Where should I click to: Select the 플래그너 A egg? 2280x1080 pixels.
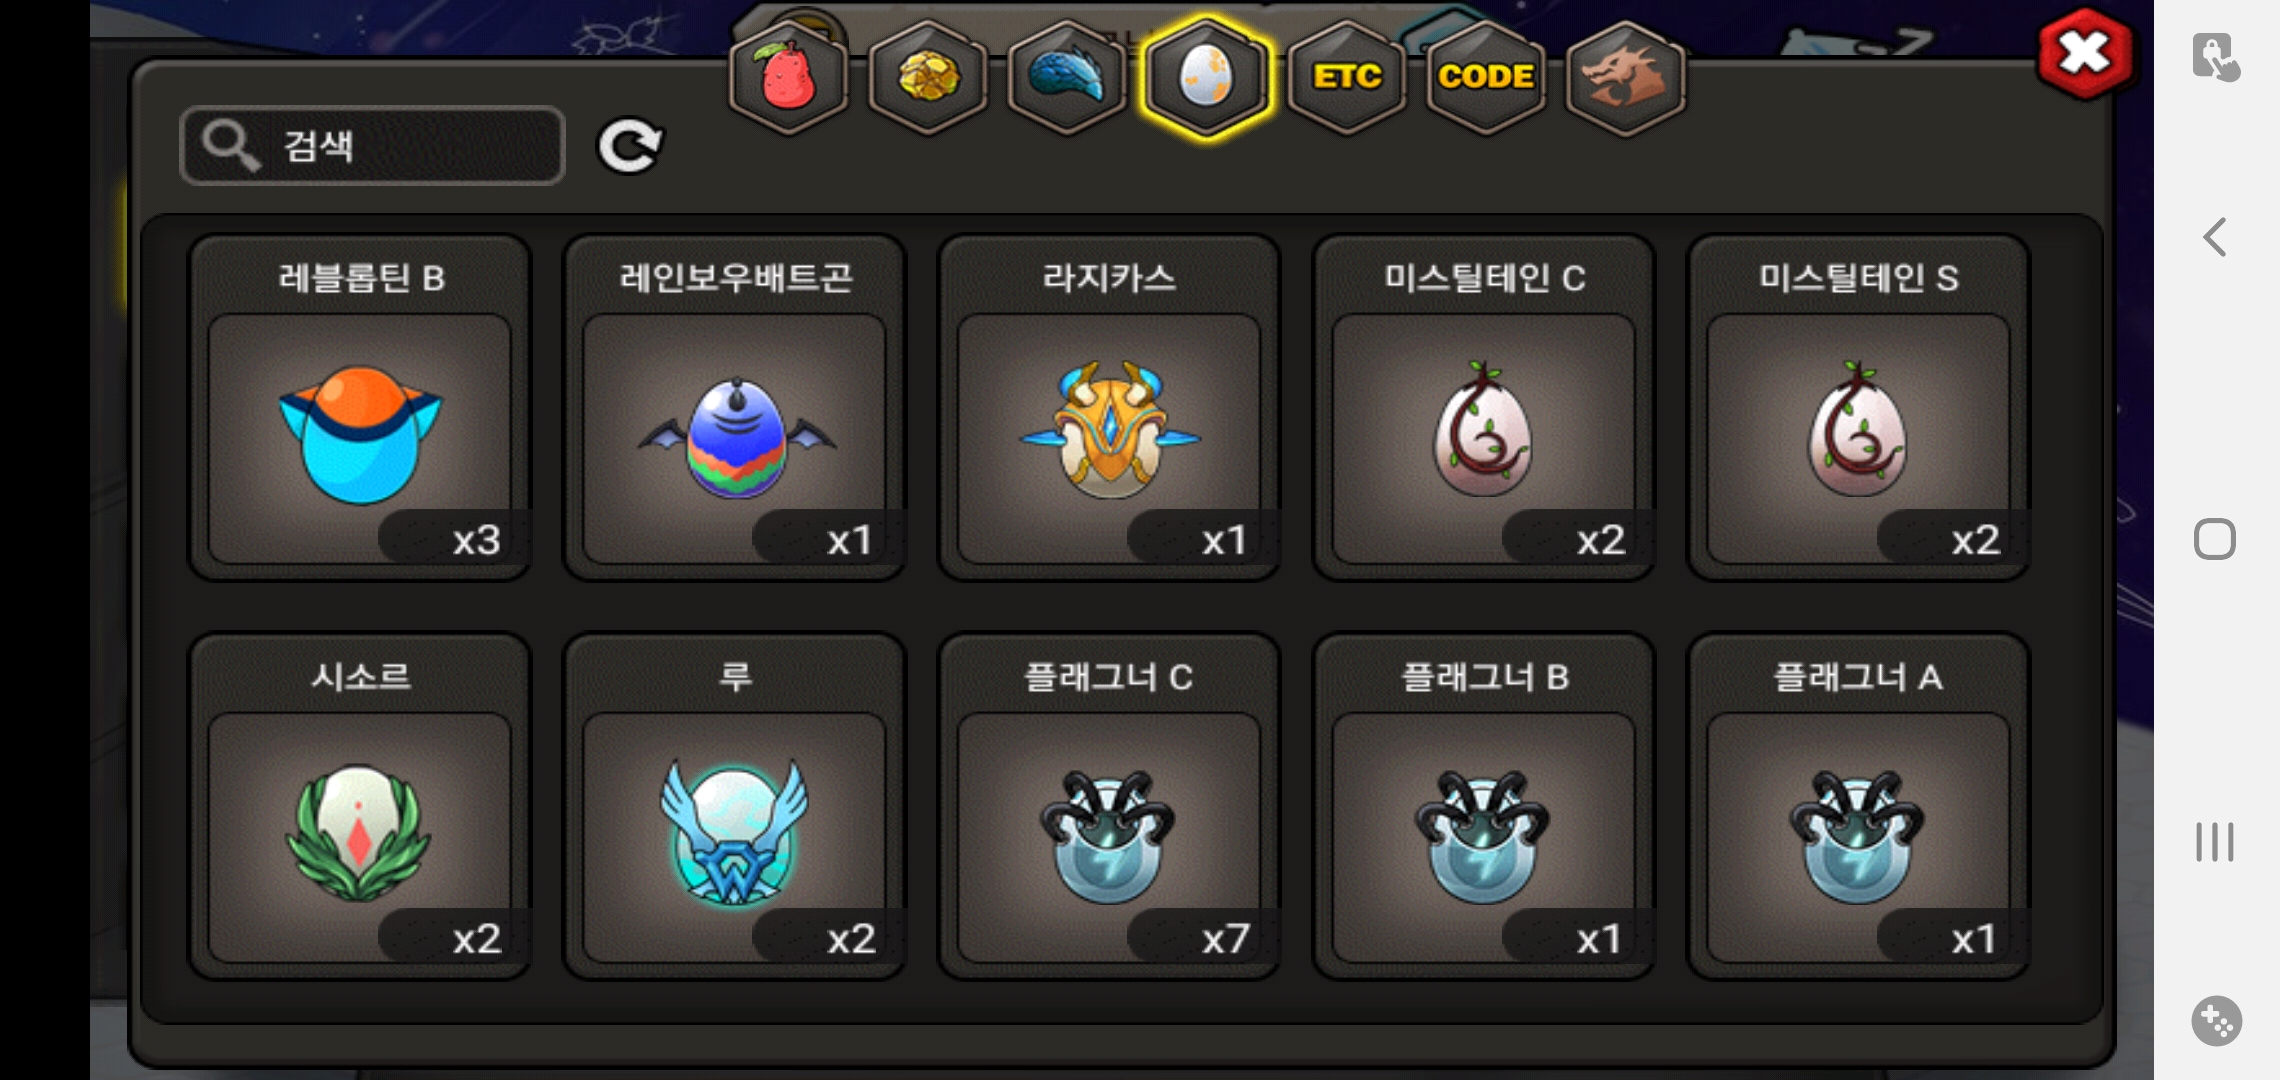(1858, 806)
